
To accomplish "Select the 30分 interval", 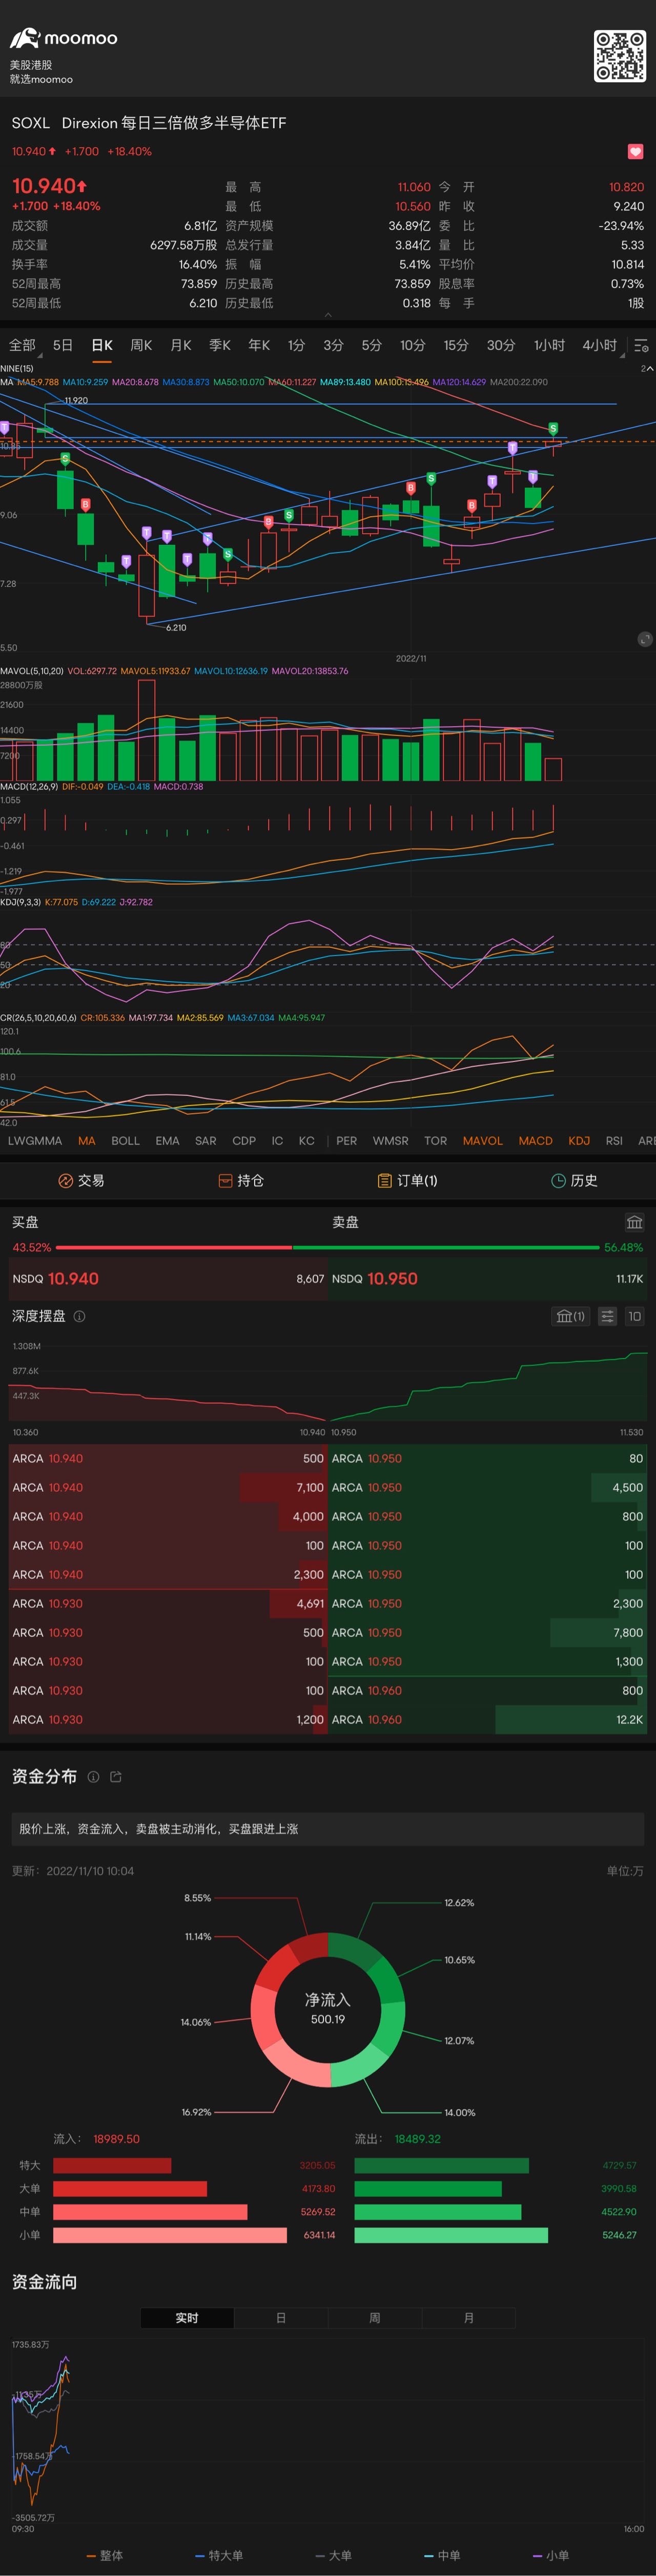I will pos(501,345).
